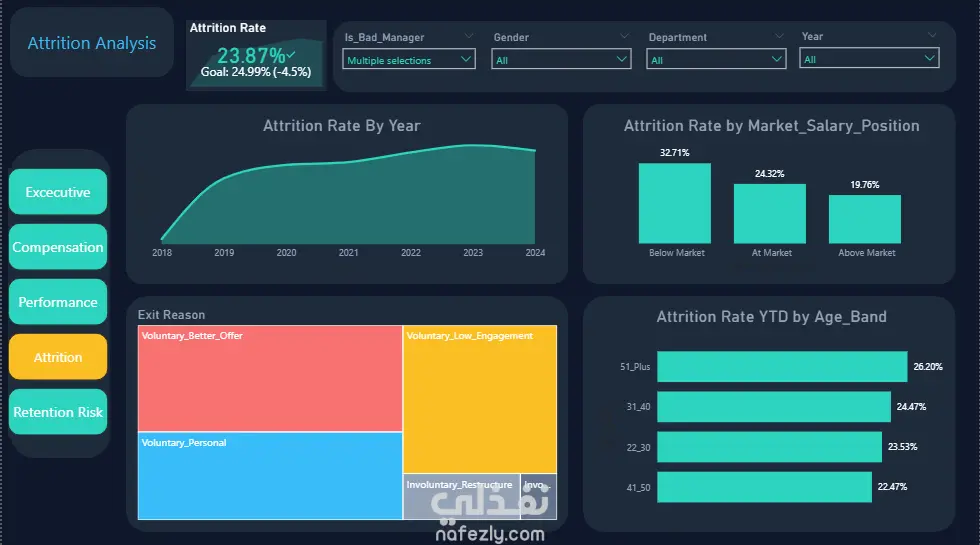Click the Exit Reason chart title
This screenshot has height=545, width=980.
click(x=171, y=315)
